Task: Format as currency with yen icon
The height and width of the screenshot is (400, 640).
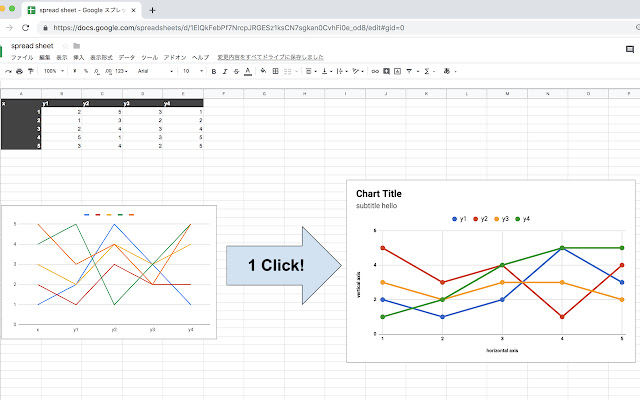Action: (75, 71)
